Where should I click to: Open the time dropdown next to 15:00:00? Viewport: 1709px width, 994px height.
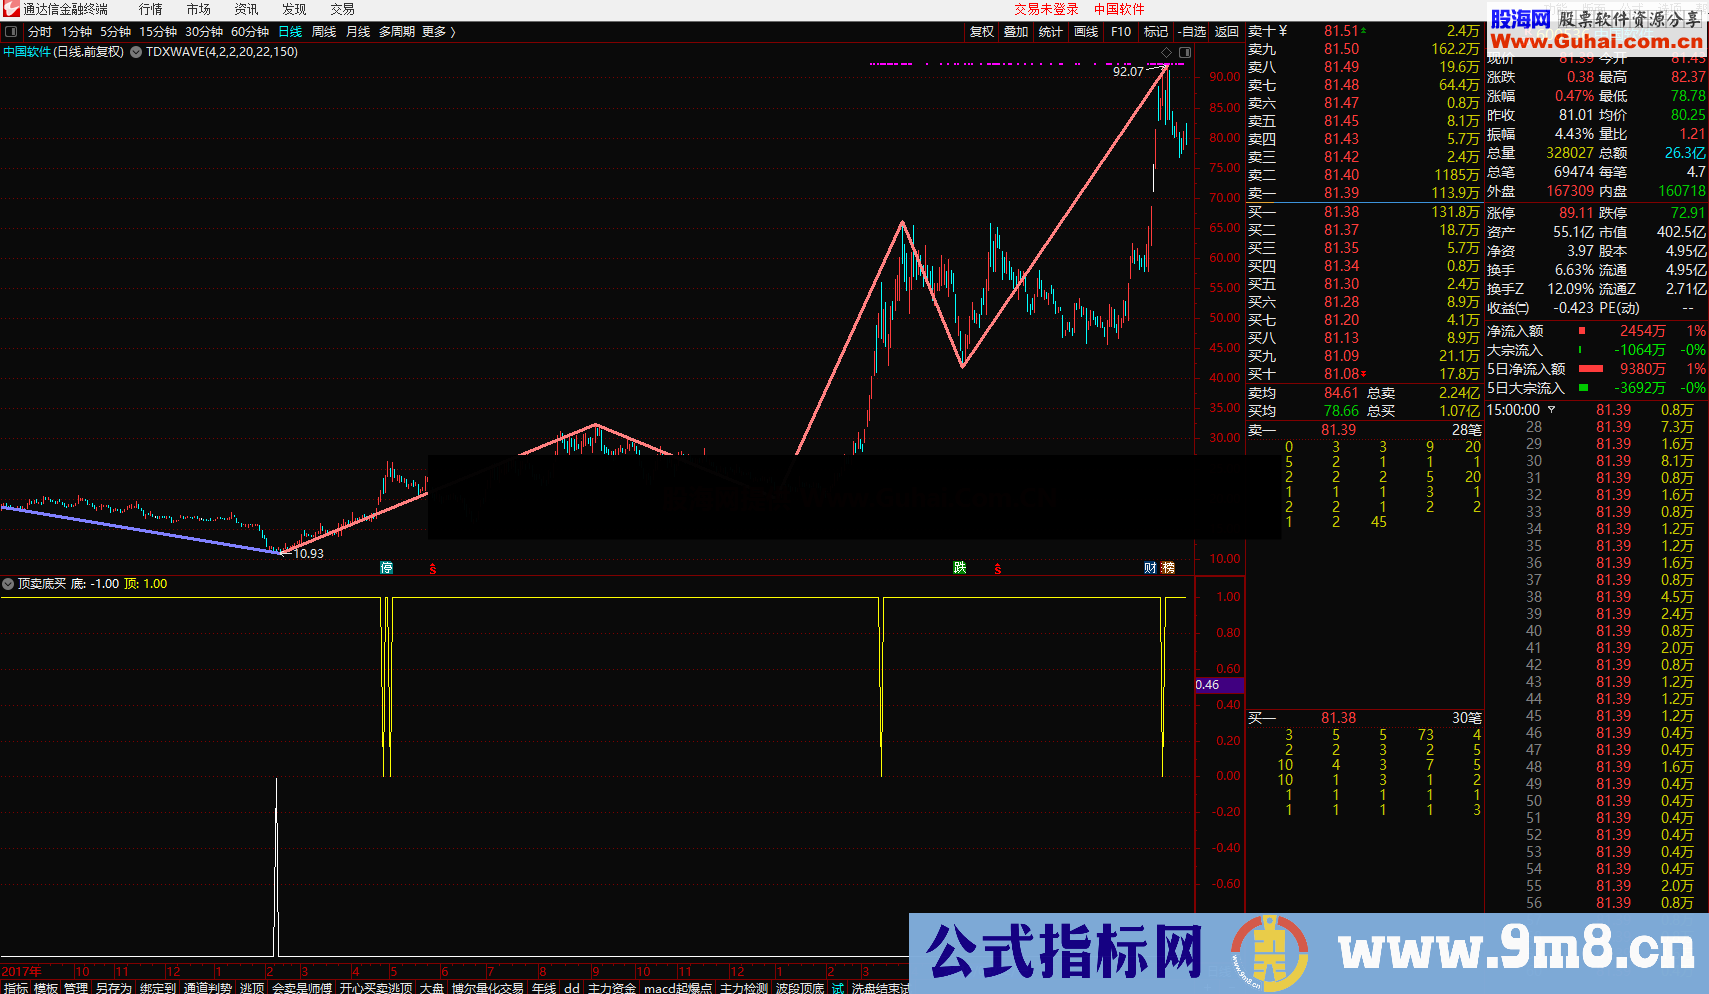tap(1552, 410)
